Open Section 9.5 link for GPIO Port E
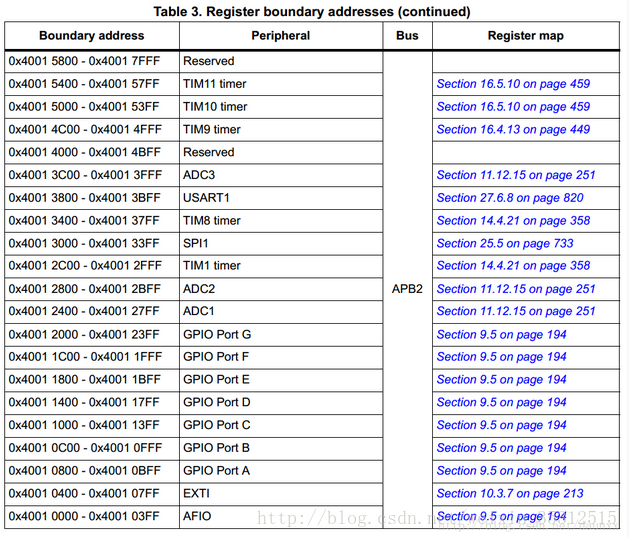The width and height of the screenshot is (629, 538). point(501,380)
